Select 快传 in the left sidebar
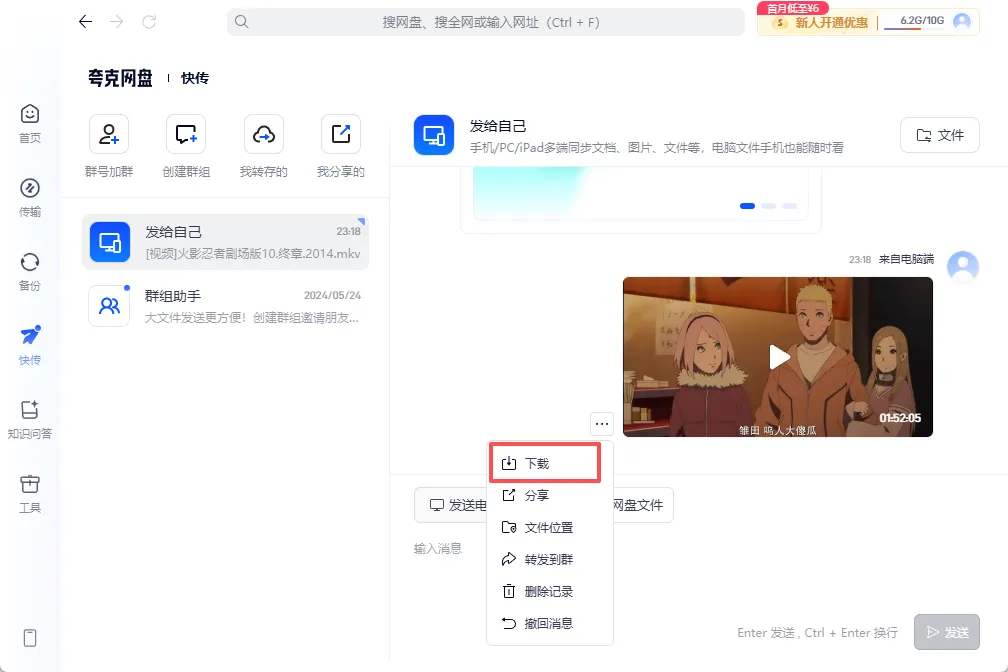The image size is (1008, 672). tap(30, 345)
